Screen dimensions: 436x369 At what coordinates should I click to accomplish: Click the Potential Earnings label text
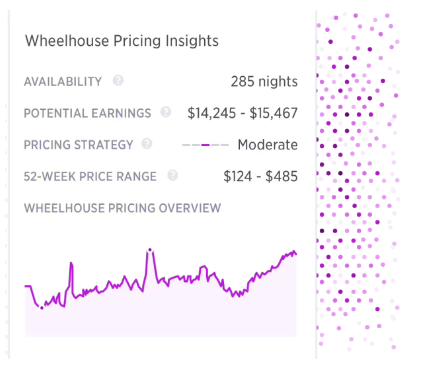[87, 113]
